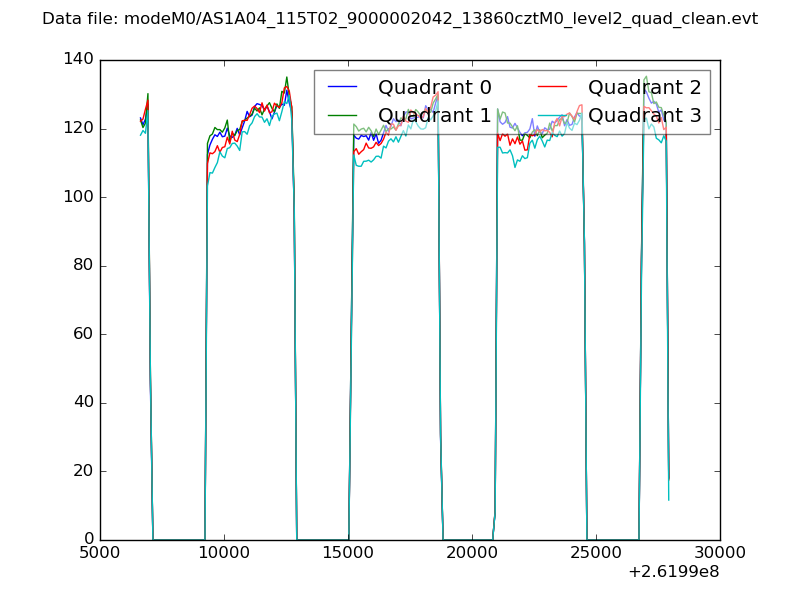
Task: Select the Quadrant 0 legend label
Action: pos(434,87)
